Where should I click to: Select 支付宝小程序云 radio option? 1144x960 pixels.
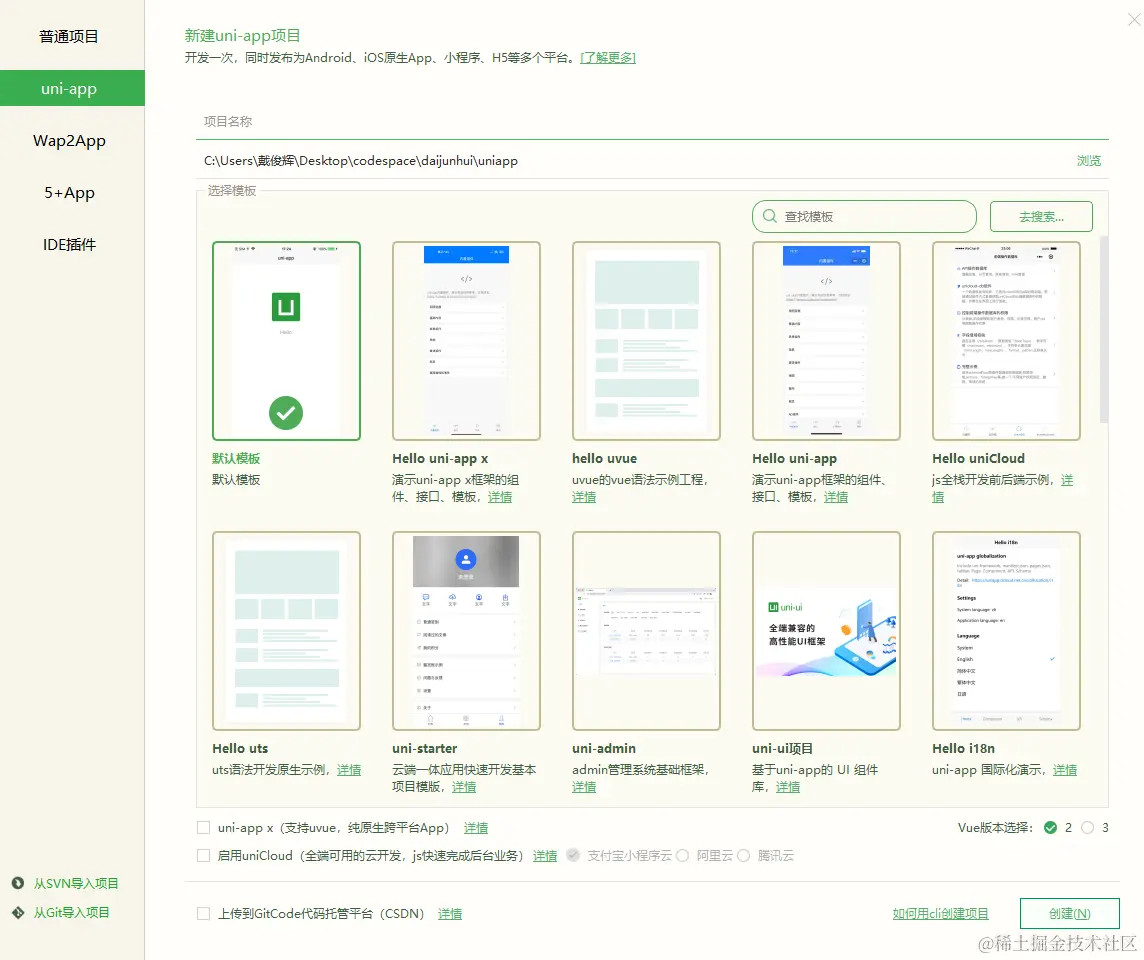[573, 855]
